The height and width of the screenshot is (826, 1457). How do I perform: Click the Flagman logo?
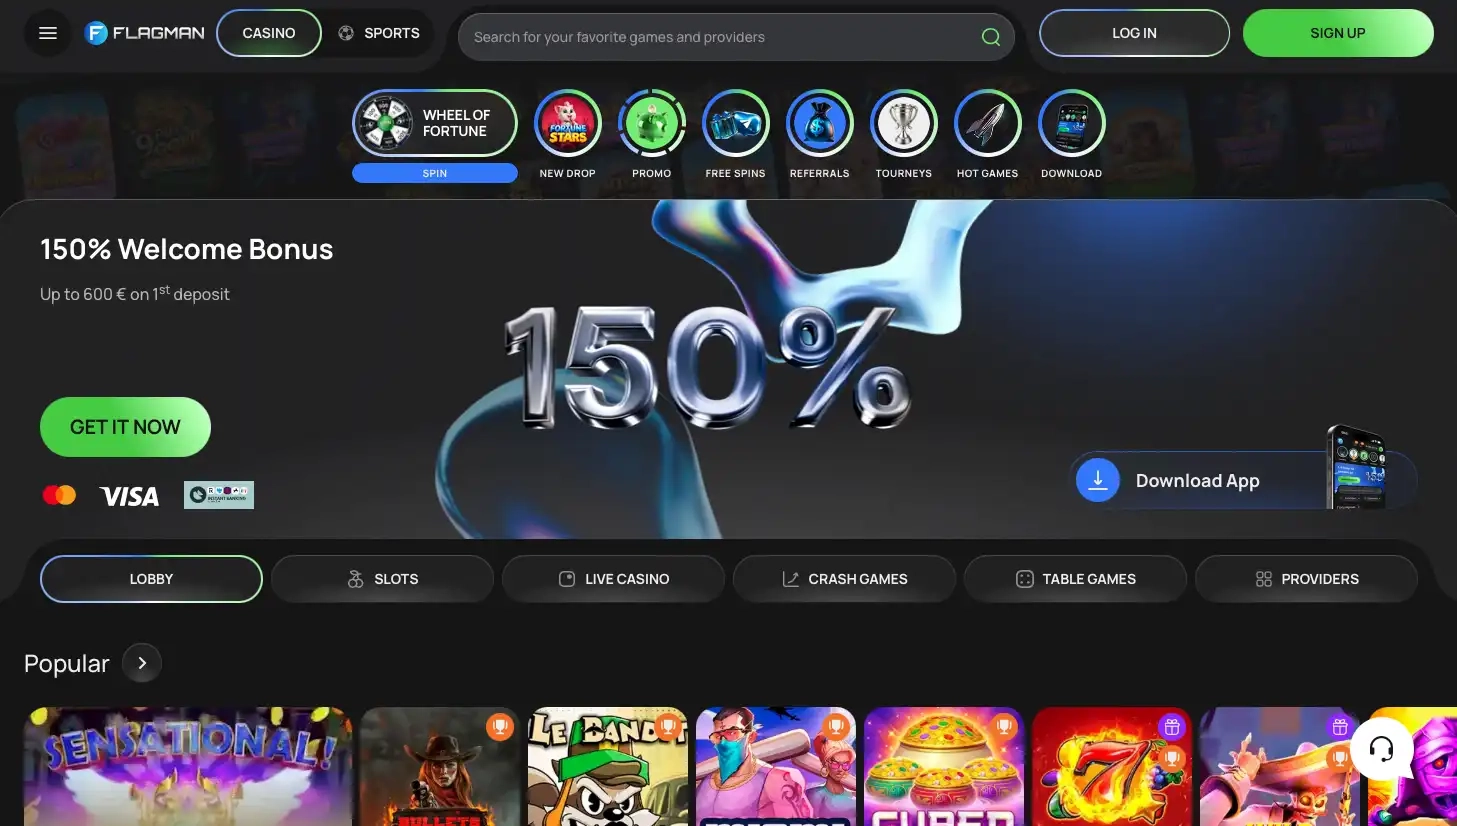(x=145, y=33)
